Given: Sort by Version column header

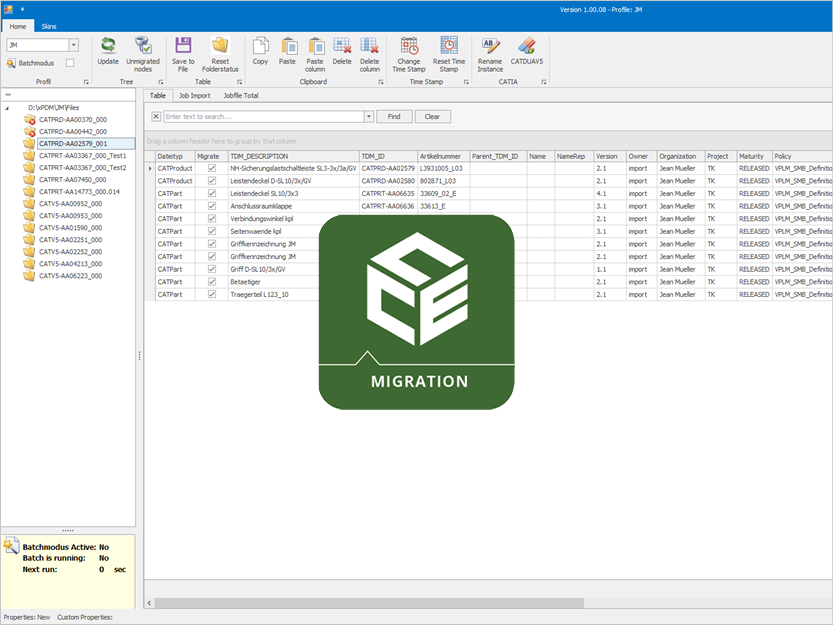Looking at the screenshot, I should click(x=610, y=156).
